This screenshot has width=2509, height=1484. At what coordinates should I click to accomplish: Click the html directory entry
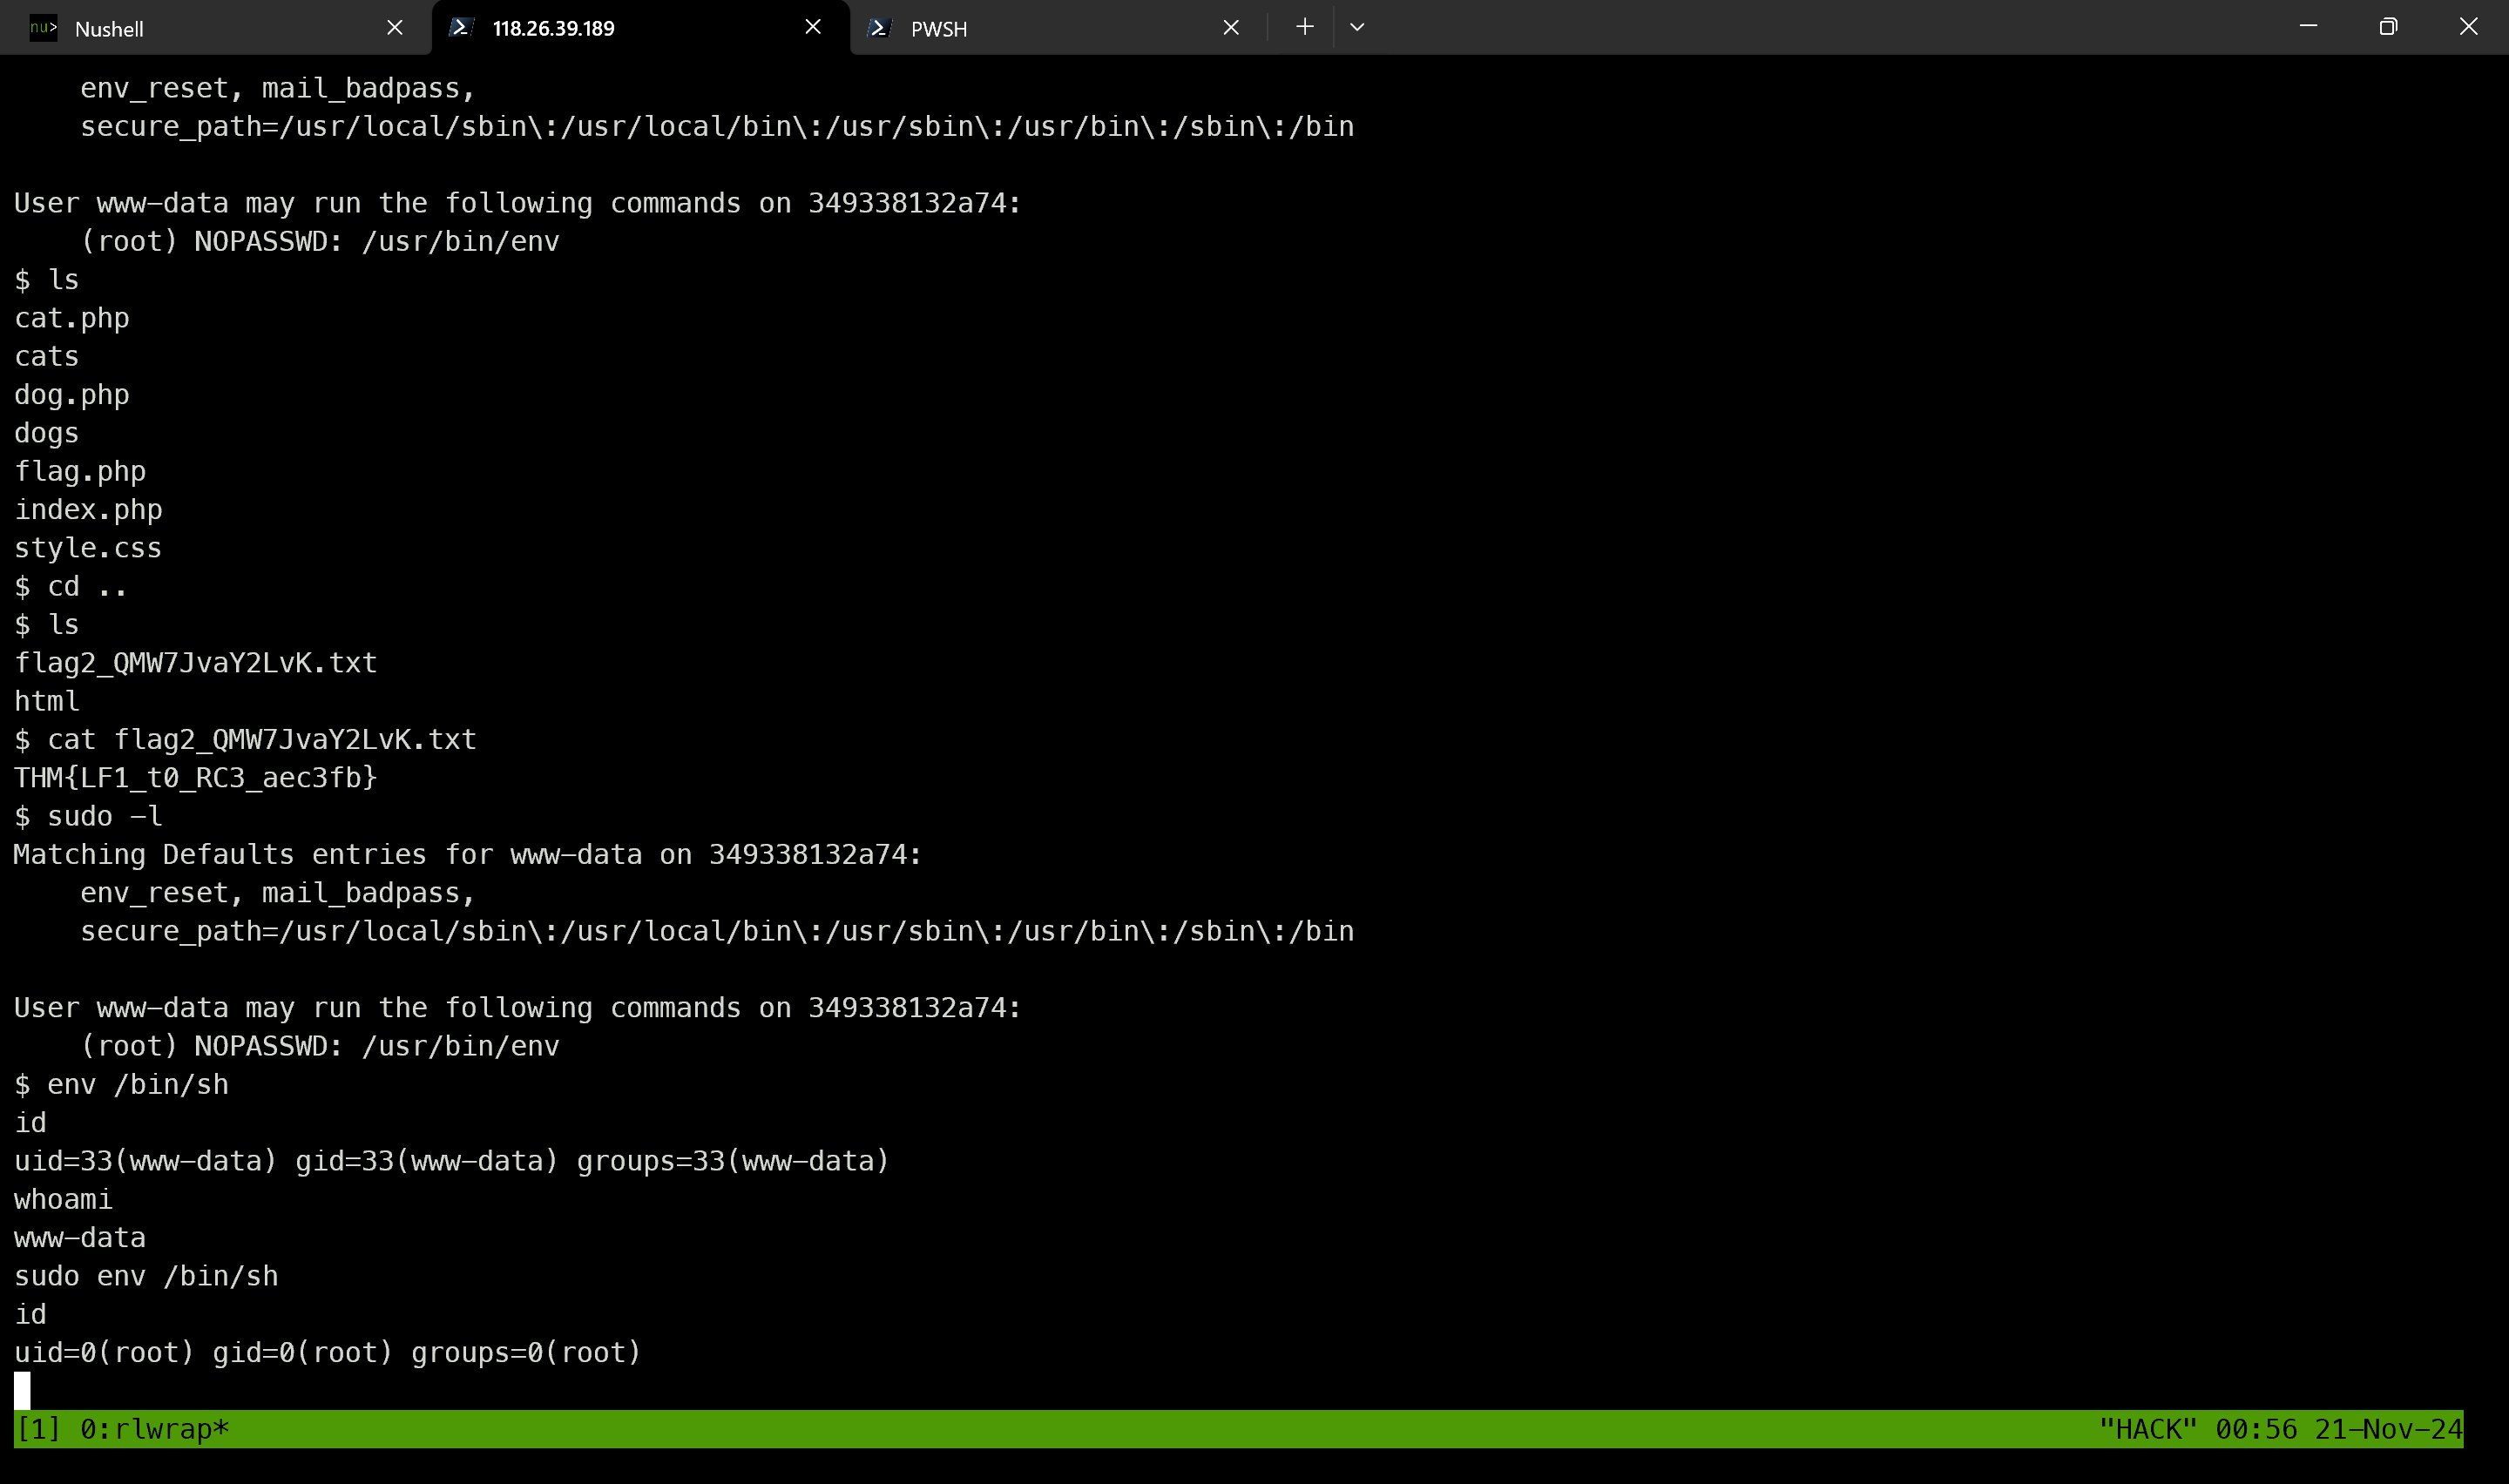[x=47, y=701]
